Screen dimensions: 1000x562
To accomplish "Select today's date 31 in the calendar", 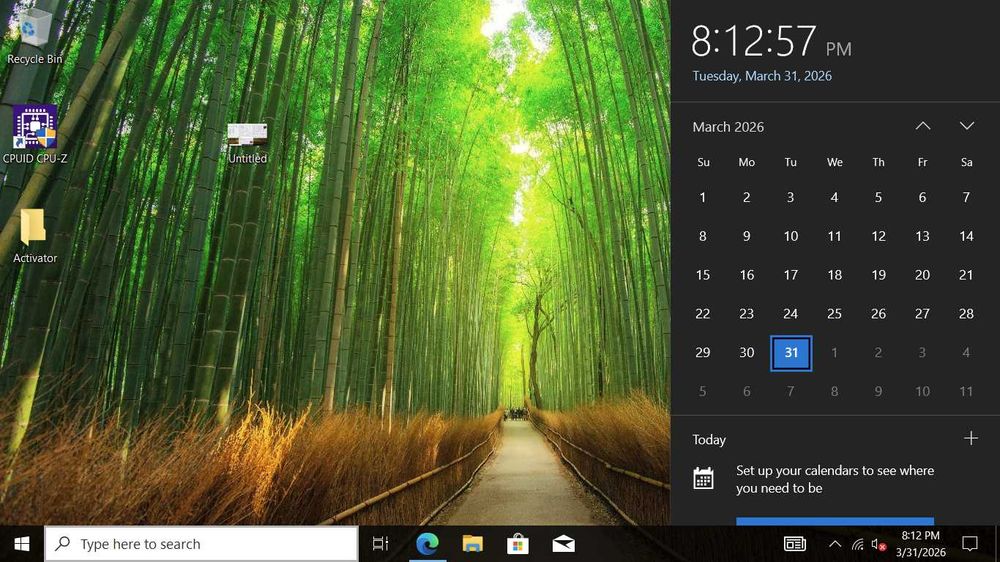I will point(791,353).
